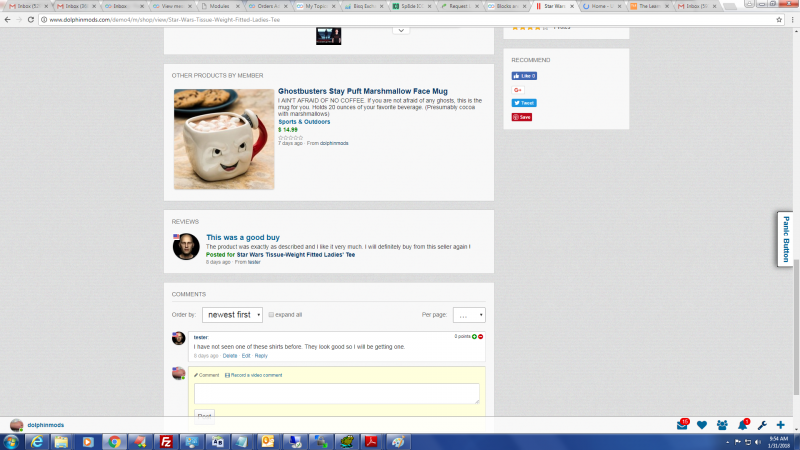Click the dolphinmods username in bottom bar
Screen dimensions: 800x450
46,425
